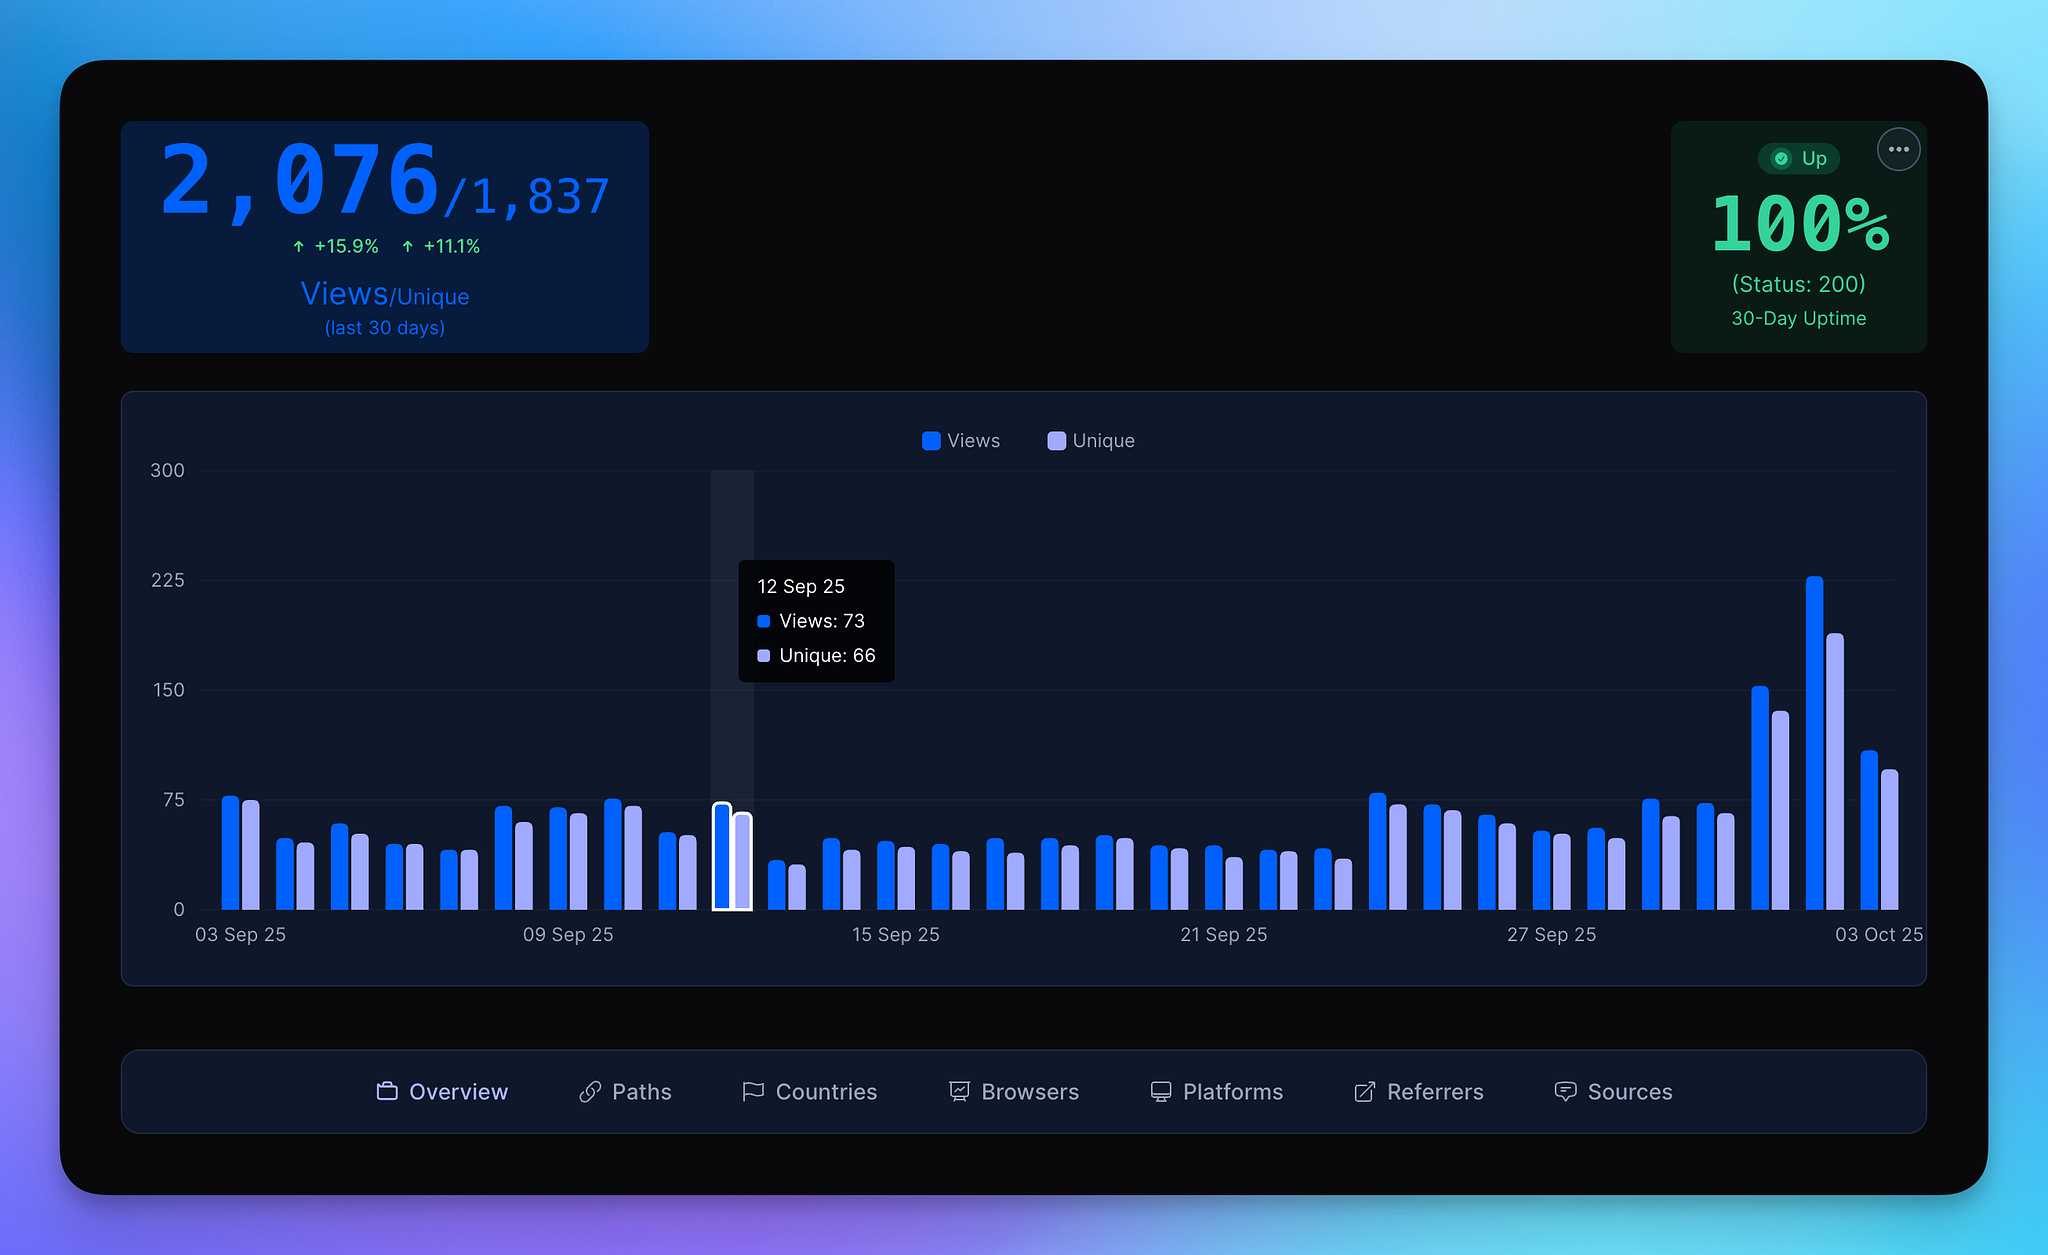The height and width of the screenshot is (1255, 2048).
Task: Click the Countries flag icon
Action: tap(753, 1091)
